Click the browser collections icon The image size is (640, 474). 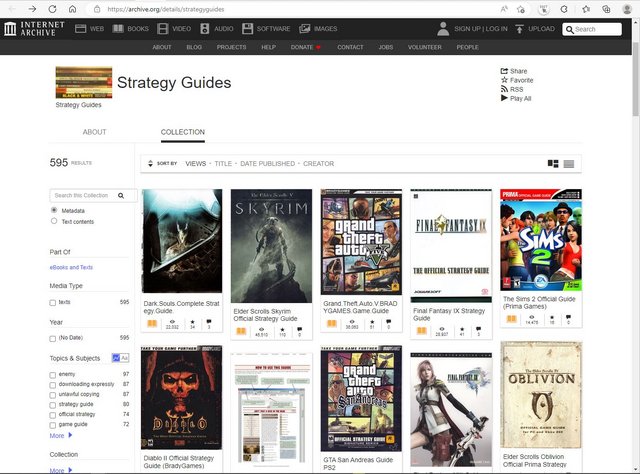pos(607,9)
